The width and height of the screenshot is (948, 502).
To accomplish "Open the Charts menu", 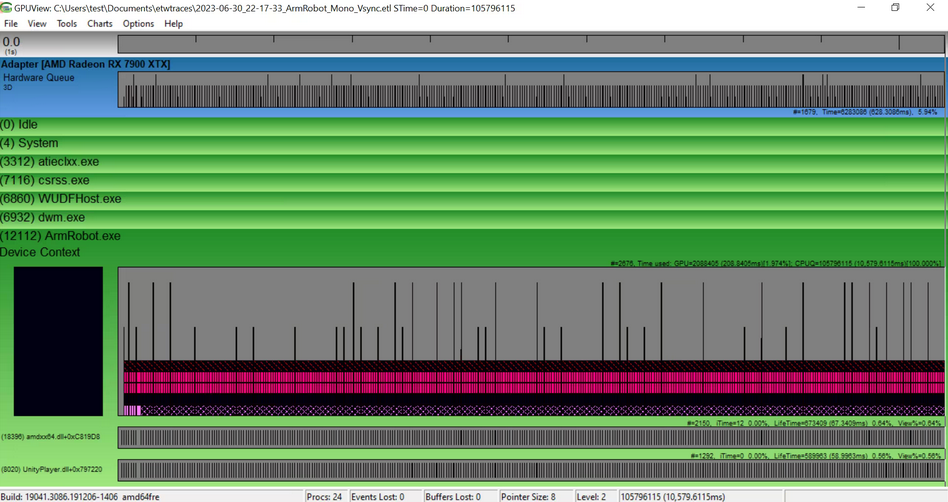I will (100, 23).
